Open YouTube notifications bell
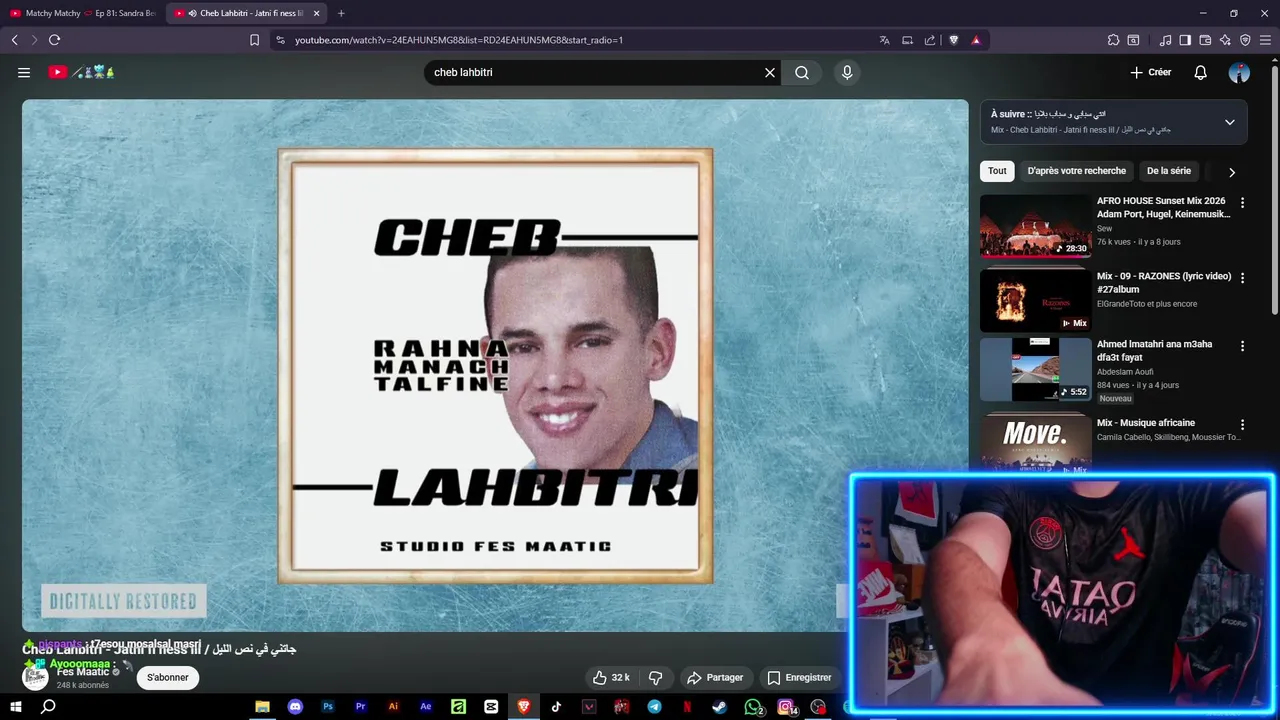Screen dimensions: 1280x720 coord(1201,72)
